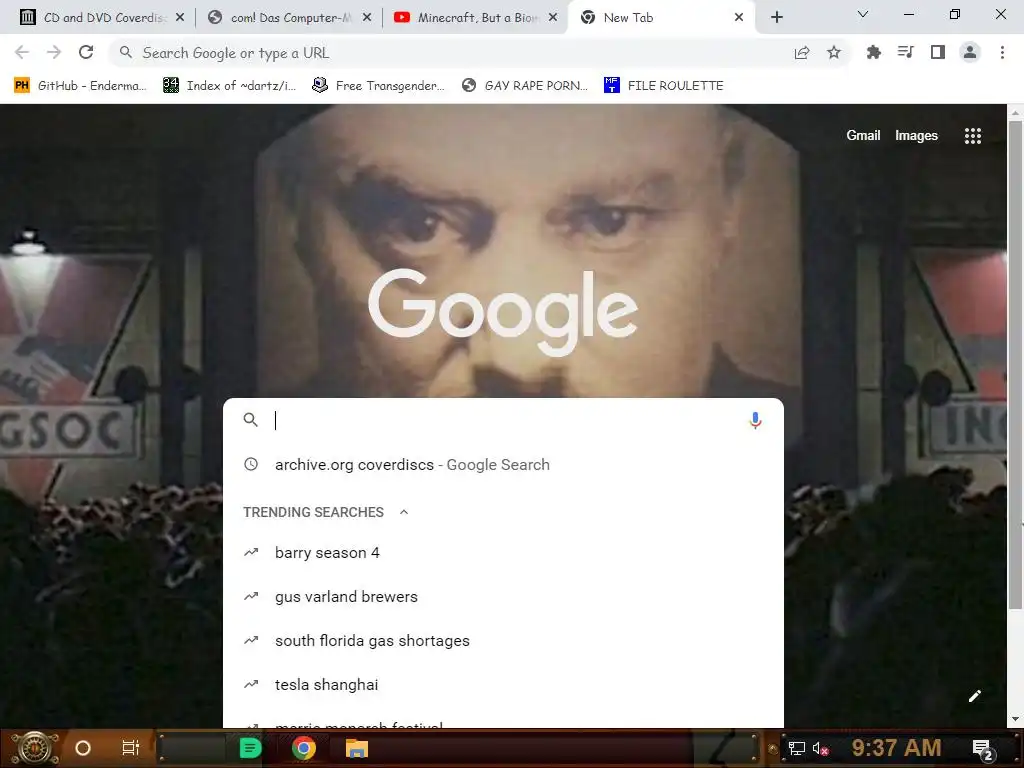Open the media control icon in toolbar
The height and width of the screenshot is (768, 1024).
[905, 53]
